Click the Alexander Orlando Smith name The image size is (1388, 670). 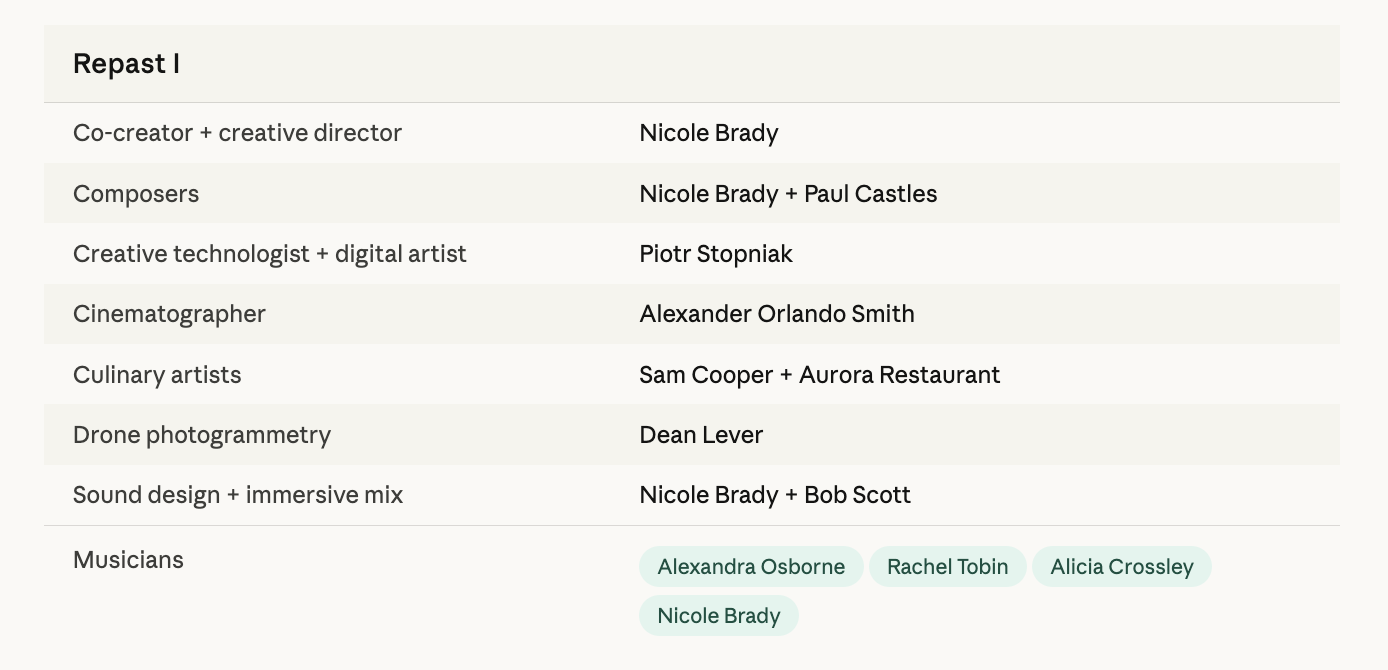[777, 314]
